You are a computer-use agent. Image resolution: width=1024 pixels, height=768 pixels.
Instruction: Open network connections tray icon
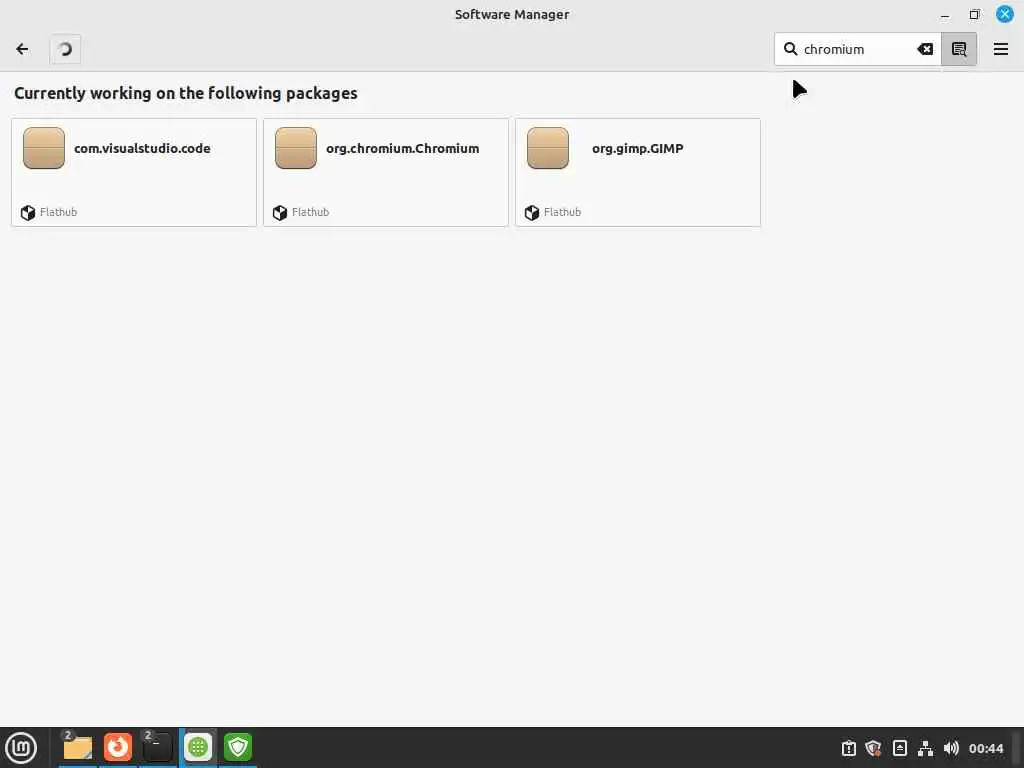[x=925, y=748]
